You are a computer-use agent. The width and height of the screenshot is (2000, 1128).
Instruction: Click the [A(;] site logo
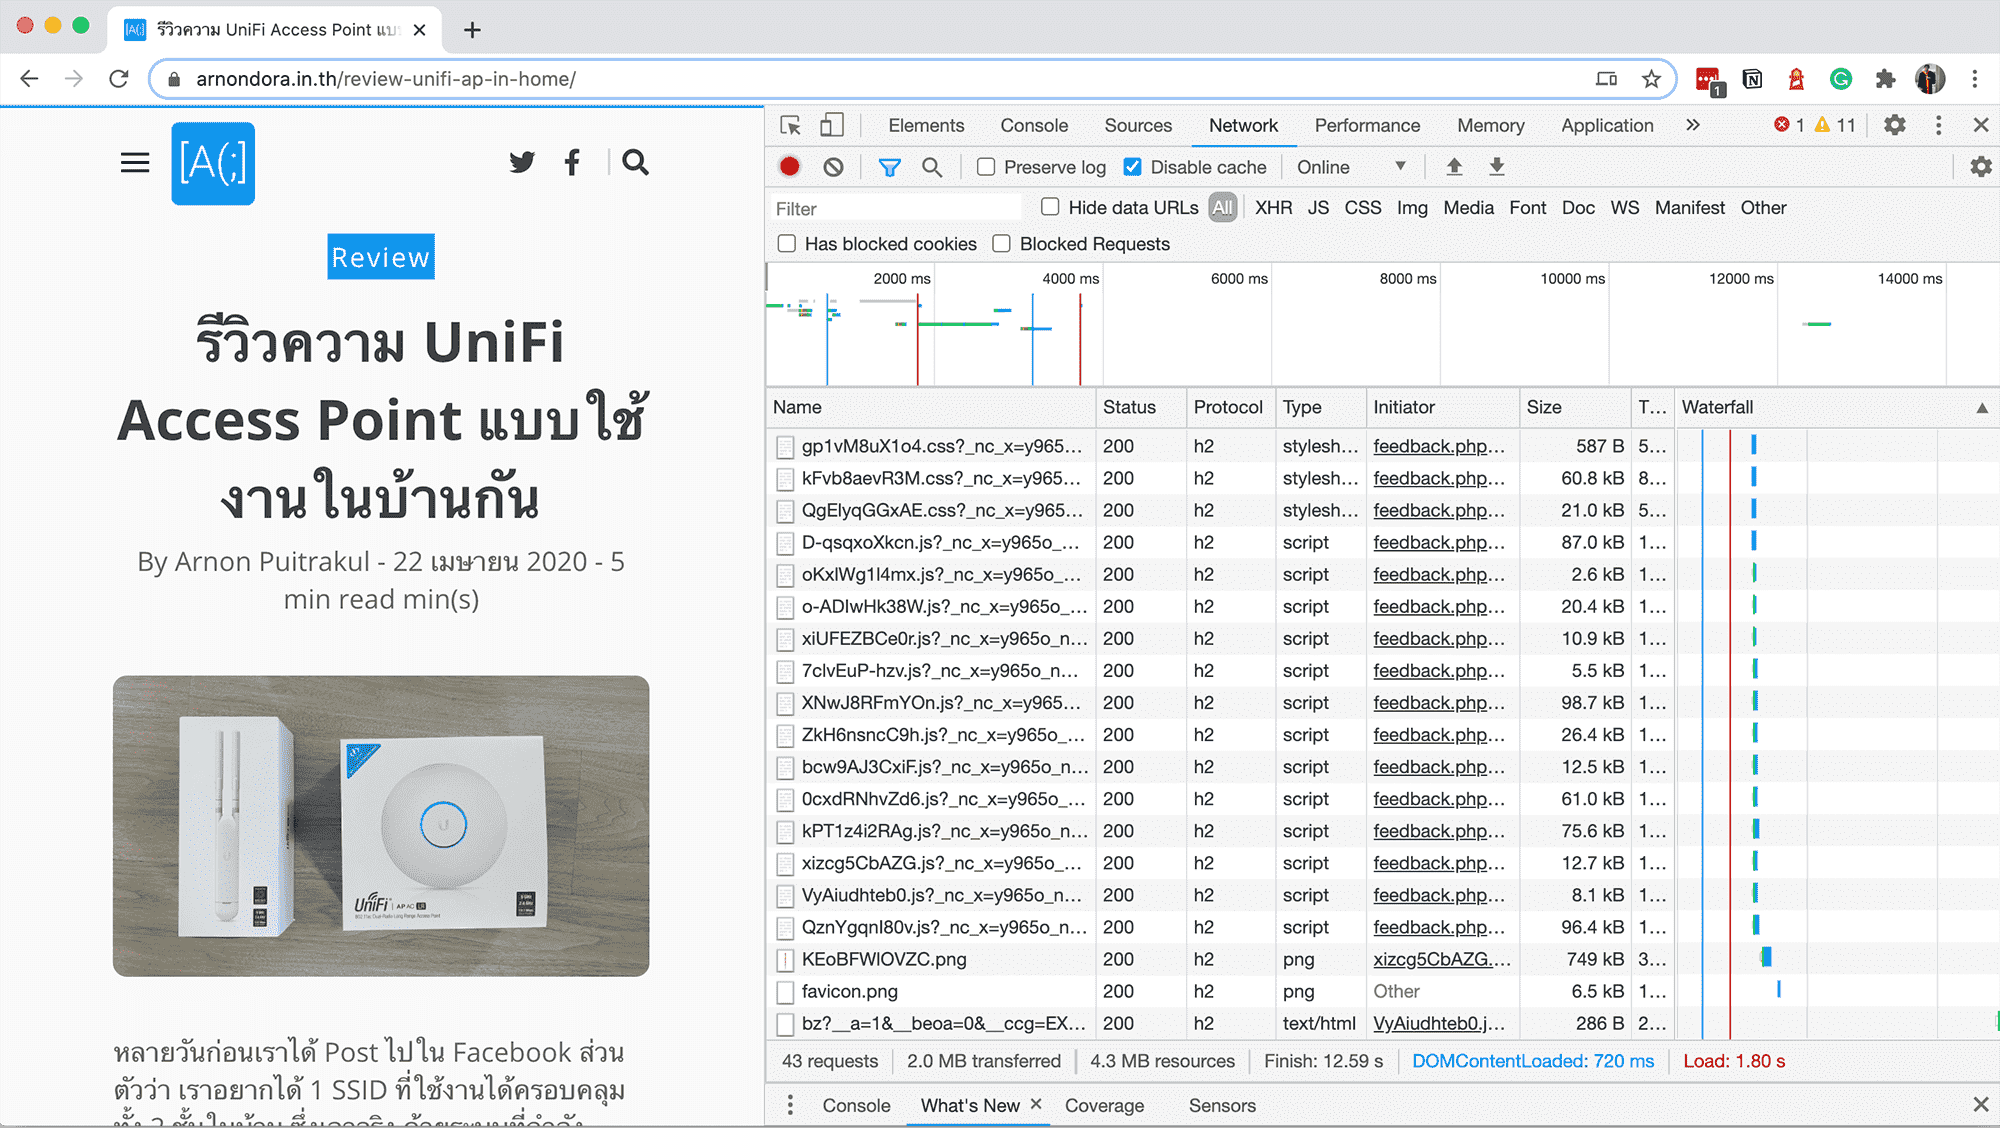click(x=213, y=163)
